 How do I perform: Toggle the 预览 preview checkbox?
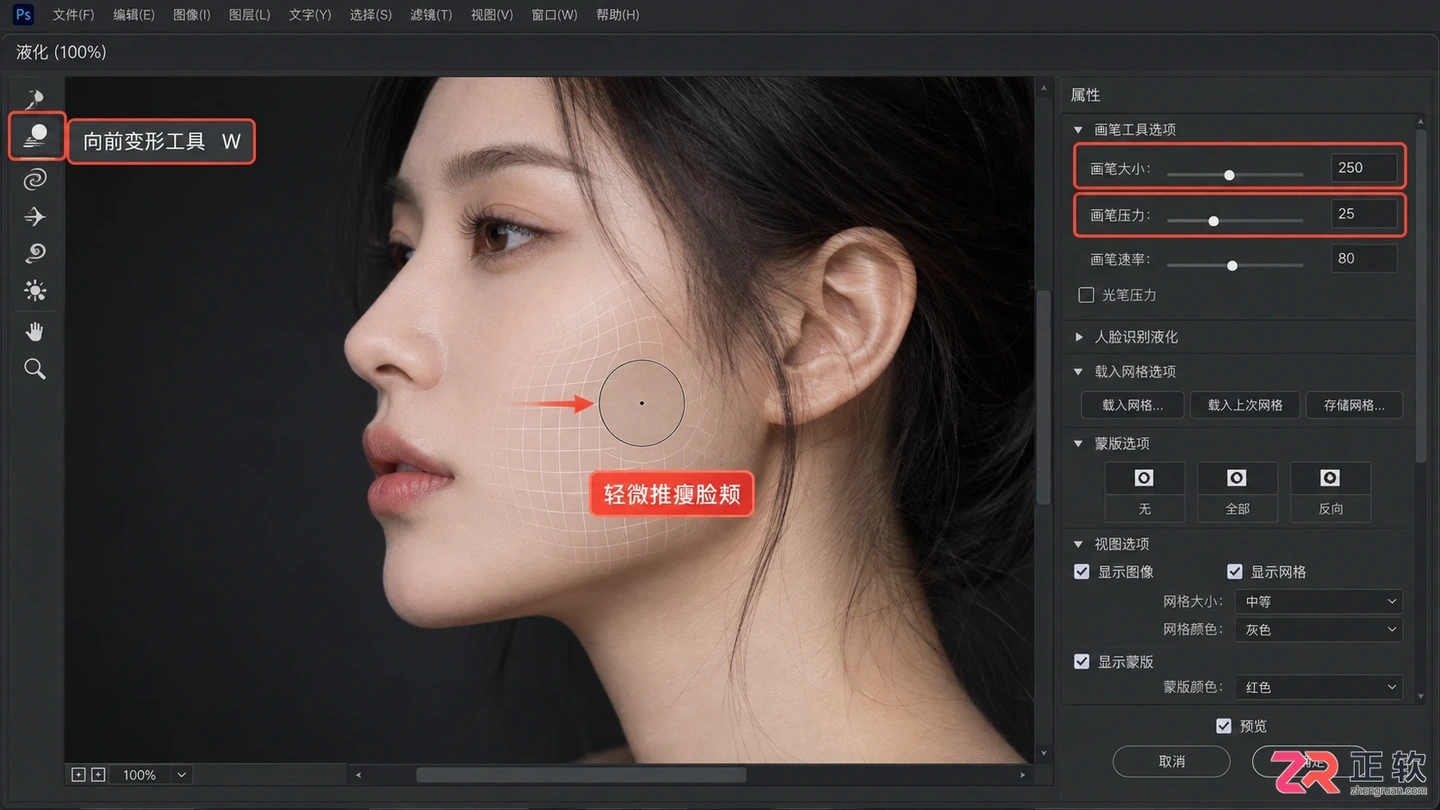[1224, 726]
